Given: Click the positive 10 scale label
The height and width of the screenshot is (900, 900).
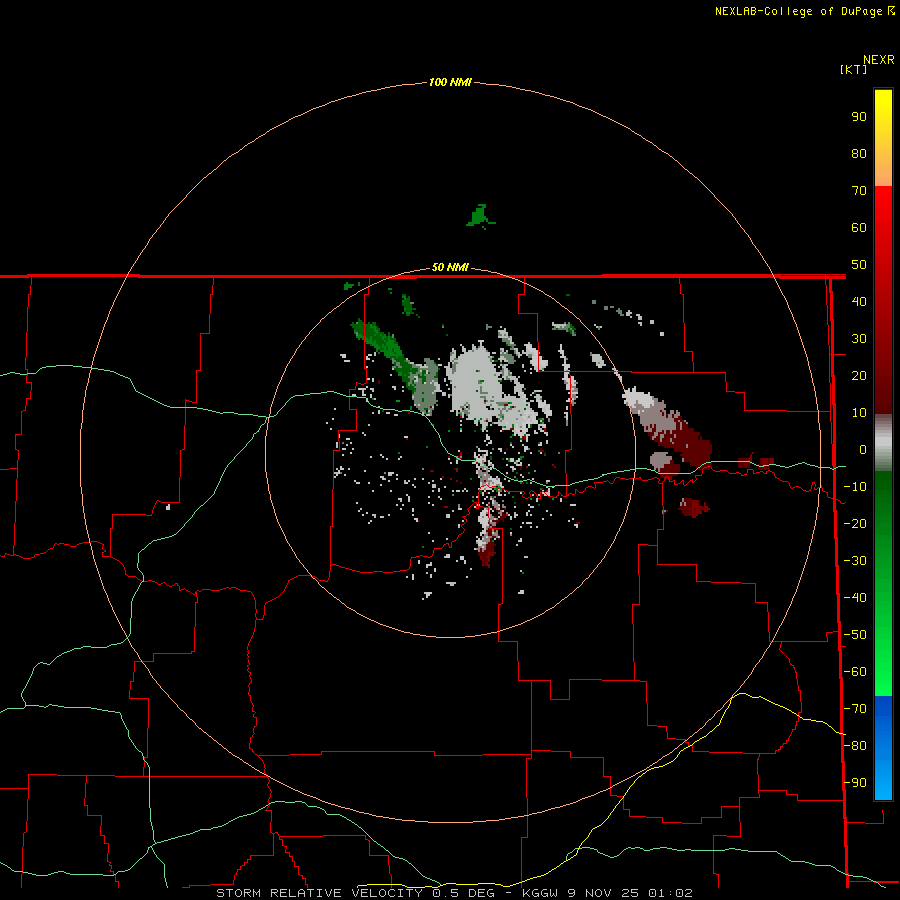Looking at the screenshot, I should tap(859, 413).
